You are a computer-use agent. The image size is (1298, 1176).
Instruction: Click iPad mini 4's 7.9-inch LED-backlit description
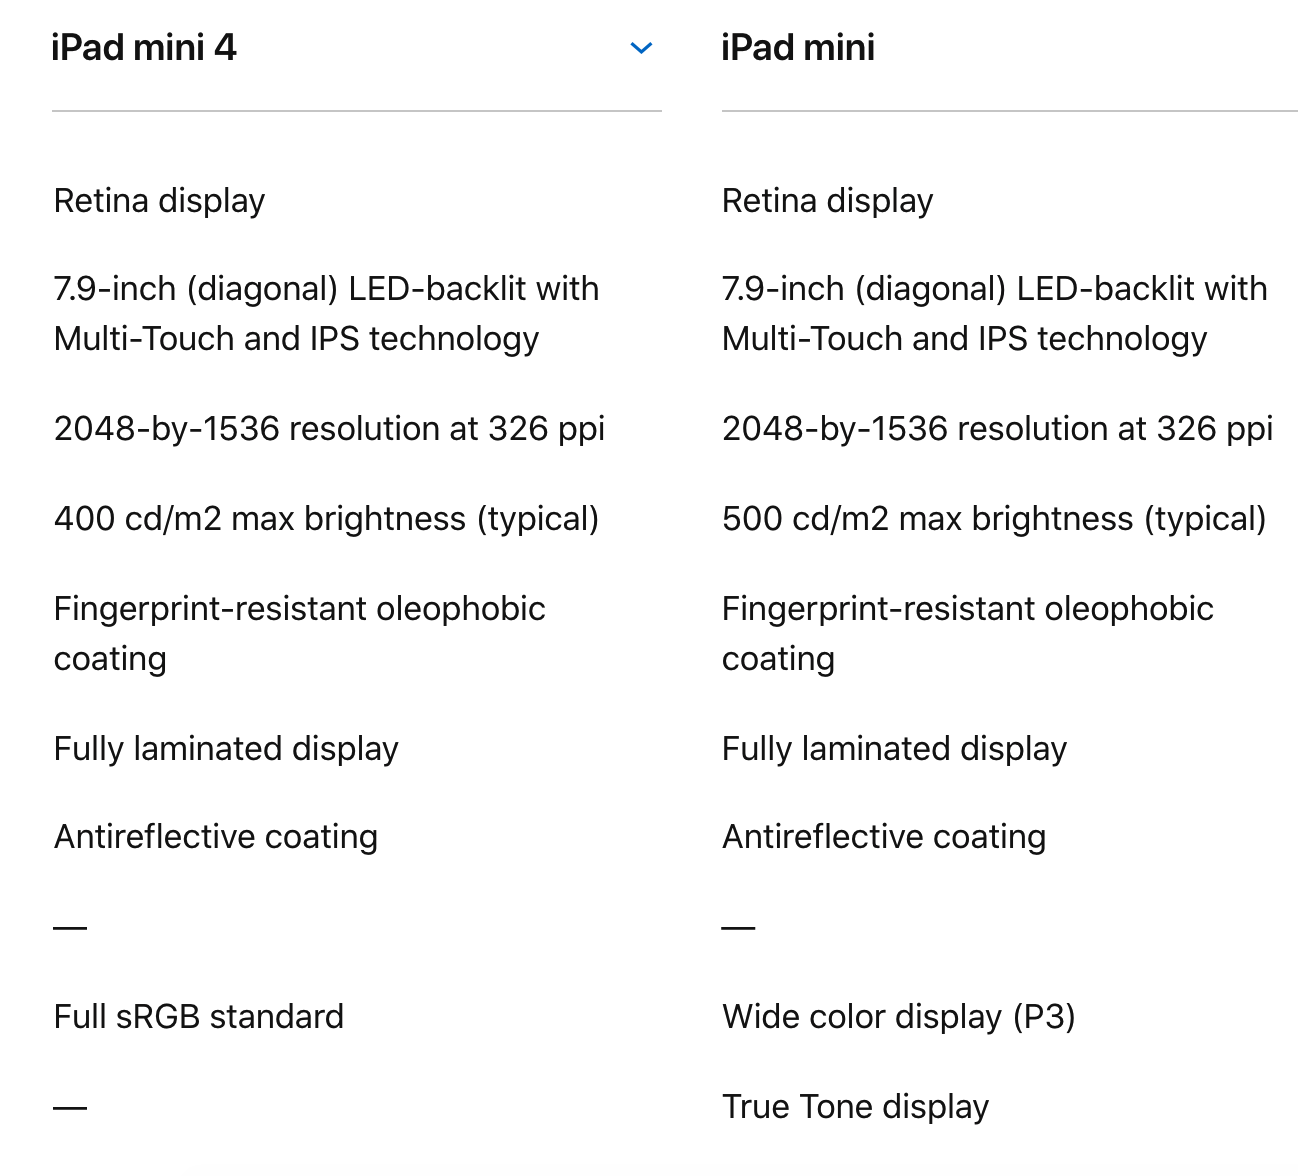327,314
